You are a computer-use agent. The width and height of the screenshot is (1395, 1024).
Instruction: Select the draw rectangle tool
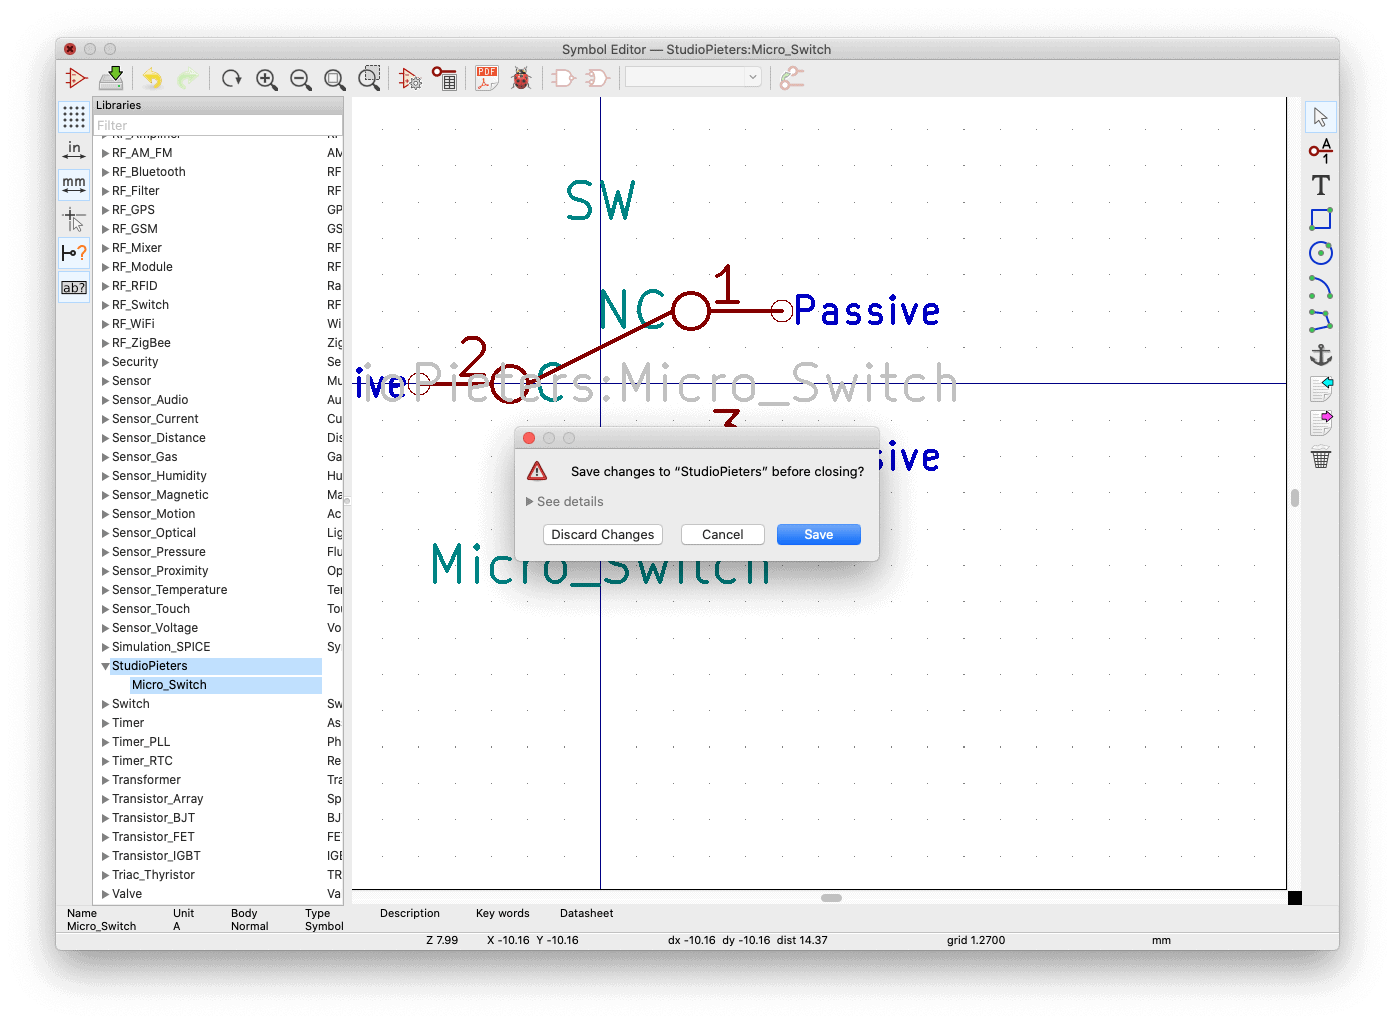(x=1321, y=219)
